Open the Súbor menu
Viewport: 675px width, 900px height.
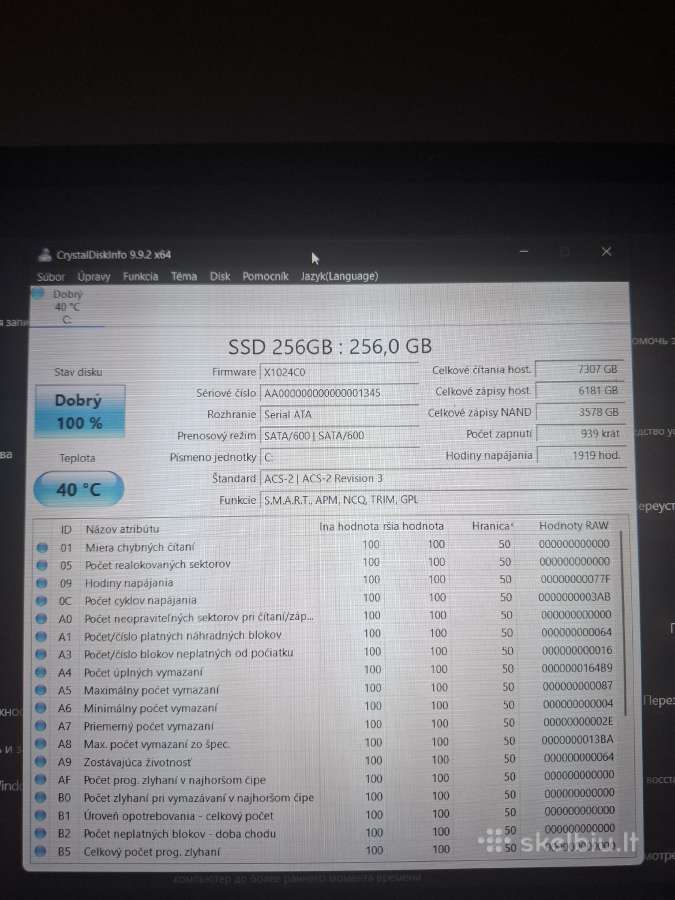click(x=51, y=277)
